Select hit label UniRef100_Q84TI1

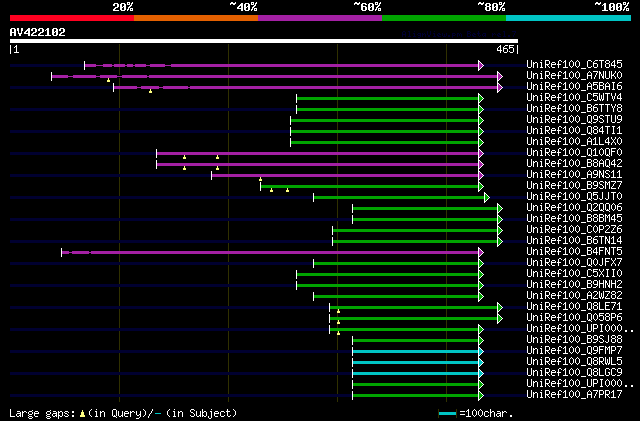pos(574,131)
